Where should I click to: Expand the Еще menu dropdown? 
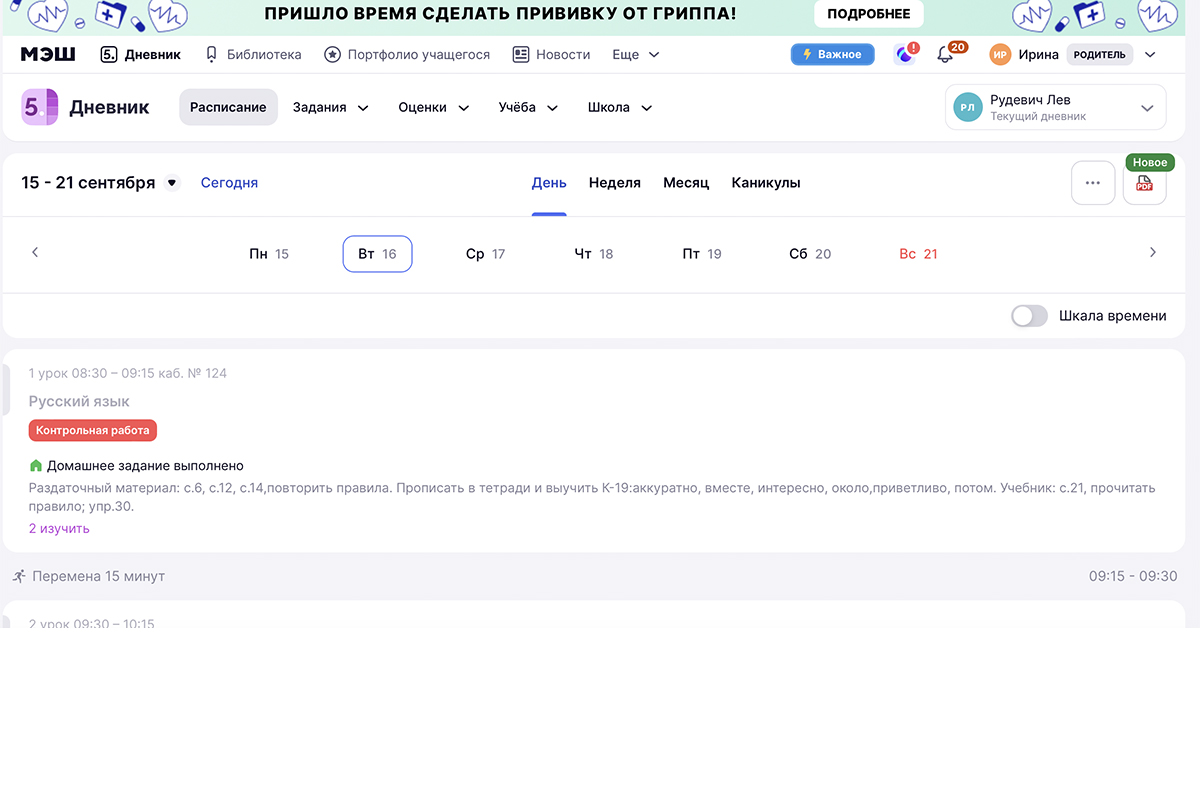coord(636,54)
